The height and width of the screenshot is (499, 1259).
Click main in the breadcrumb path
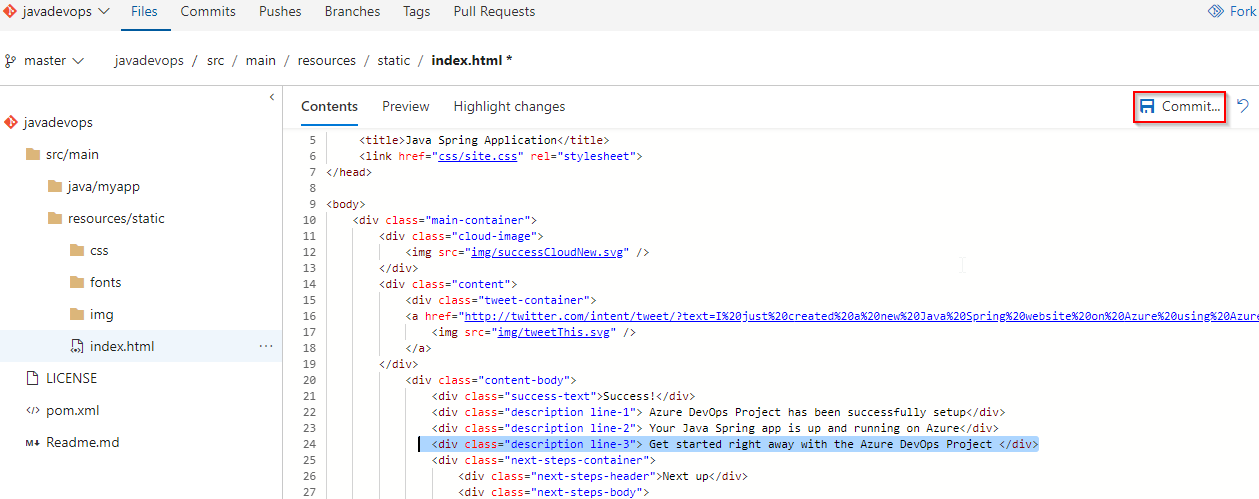pyautogui.click(x=260, y=60)
